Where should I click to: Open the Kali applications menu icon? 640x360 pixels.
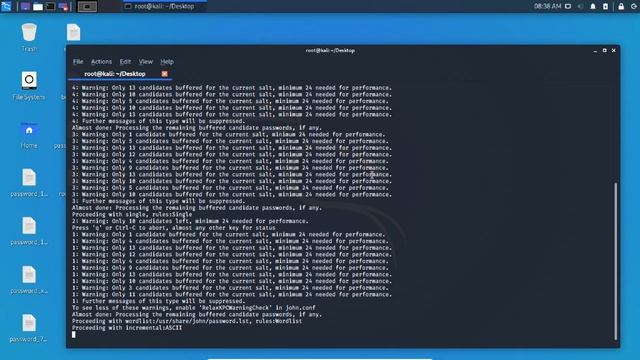point(6,6)
